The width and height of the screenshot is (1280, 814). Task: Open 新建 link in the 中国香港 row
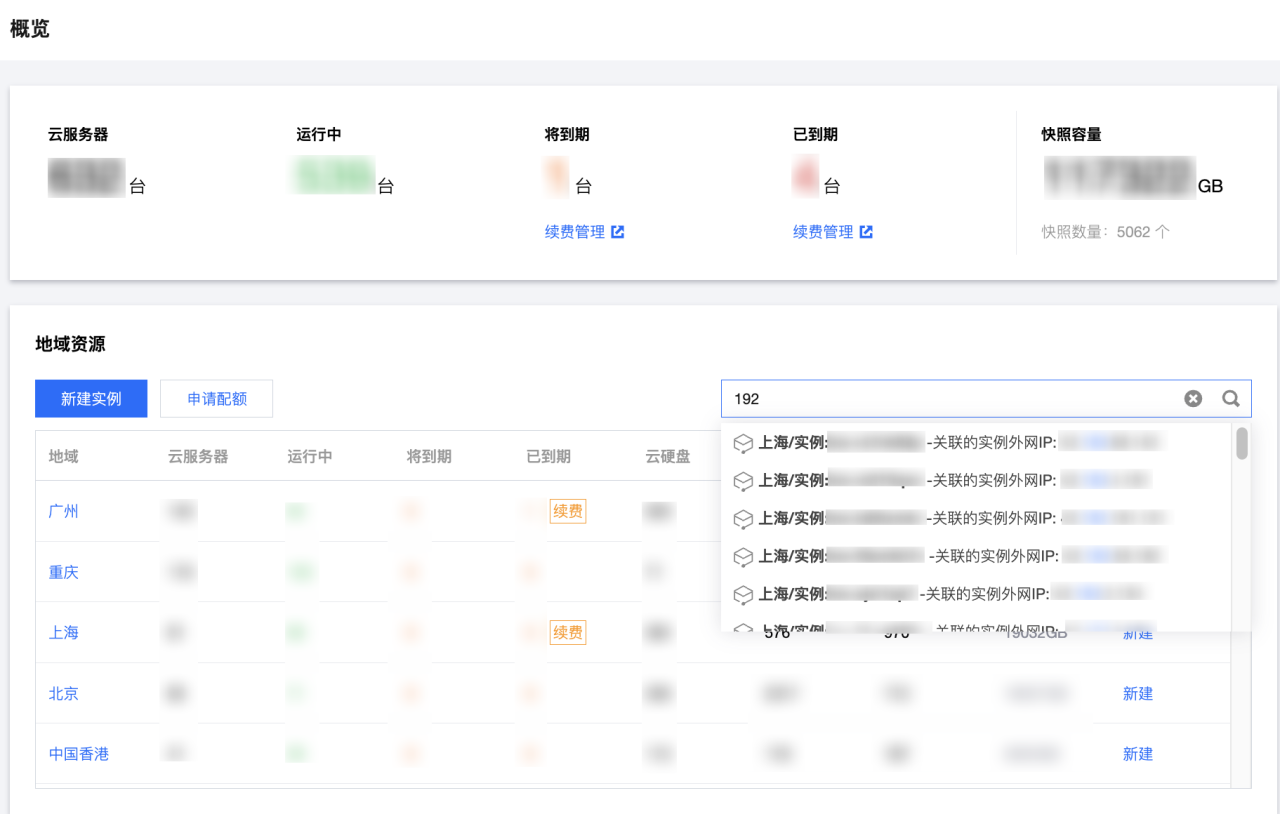tap(1138, 753)
